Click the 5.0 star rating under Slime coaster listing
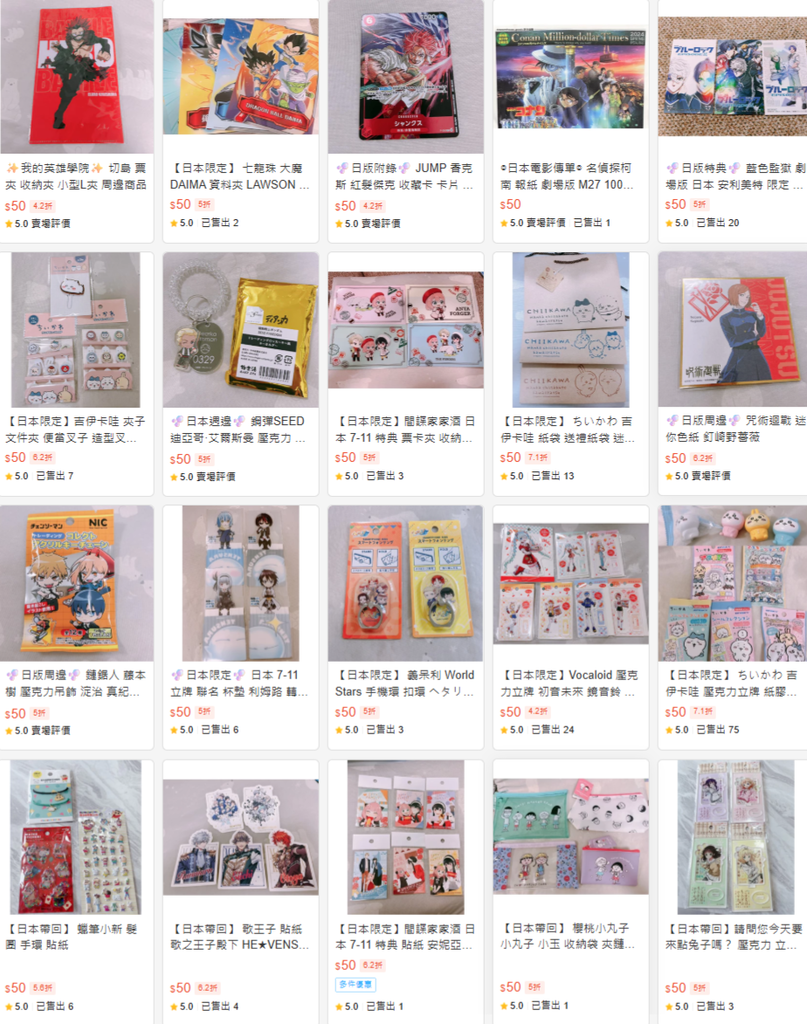This screenshot has height=1024, width=807. point(182,729)
